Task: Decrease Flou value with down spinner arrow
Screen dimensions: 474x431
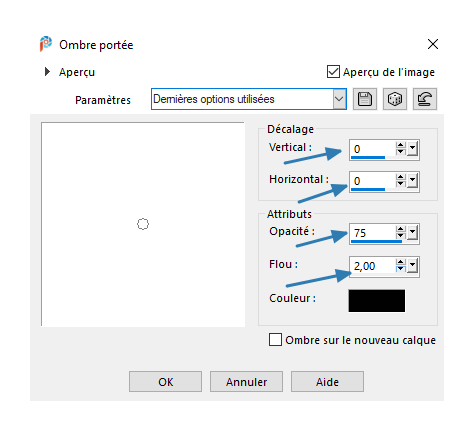Action: tap(400, 269)
